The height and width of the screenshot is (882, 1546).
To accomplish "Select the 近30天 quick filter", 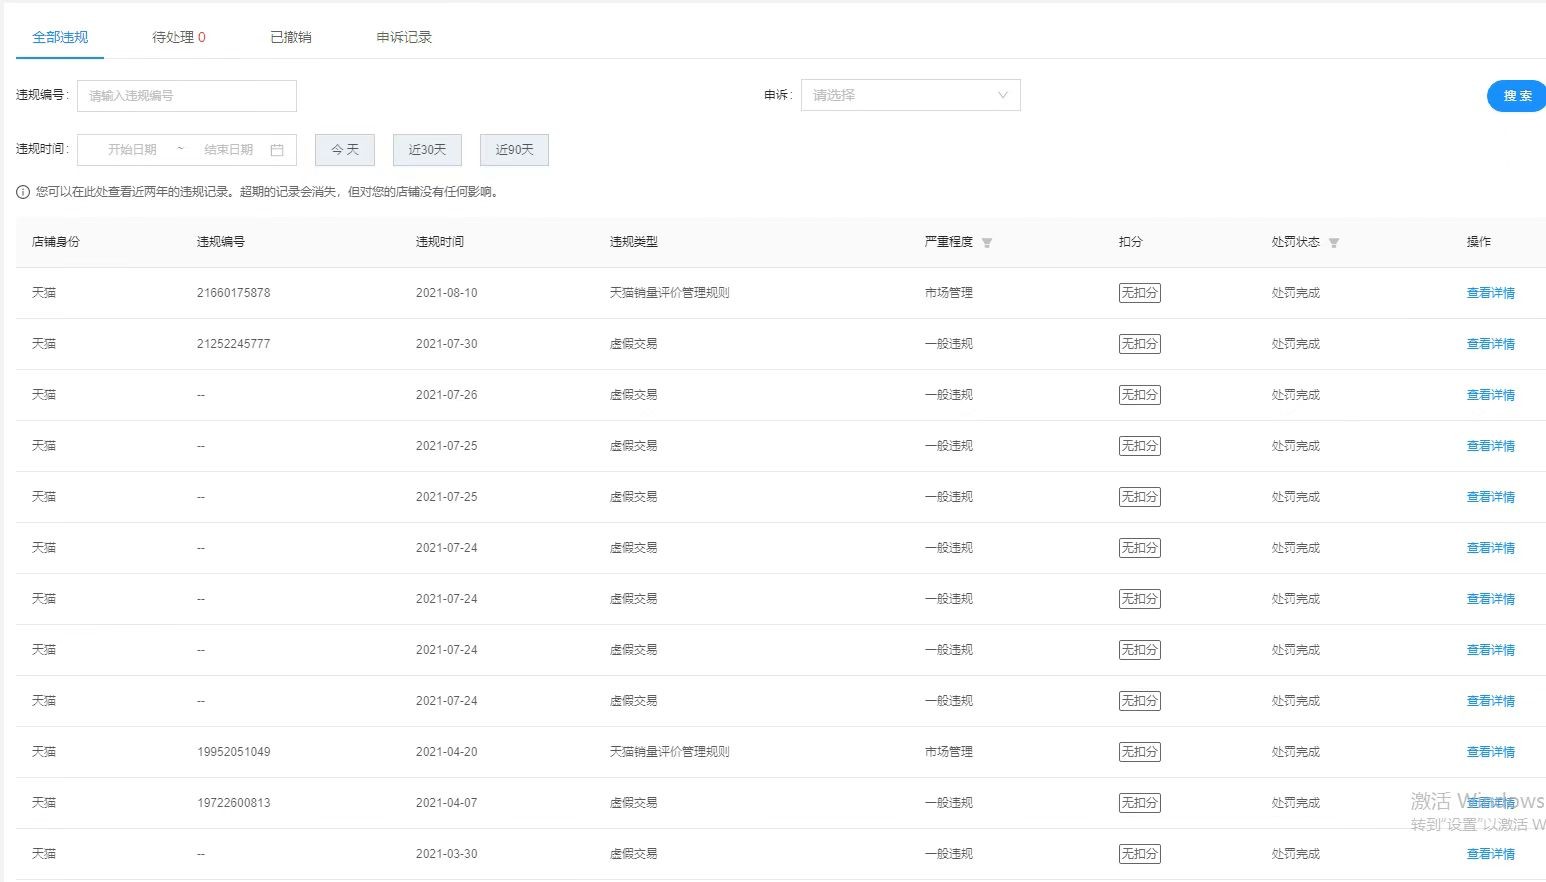I will tap(427, 150).
